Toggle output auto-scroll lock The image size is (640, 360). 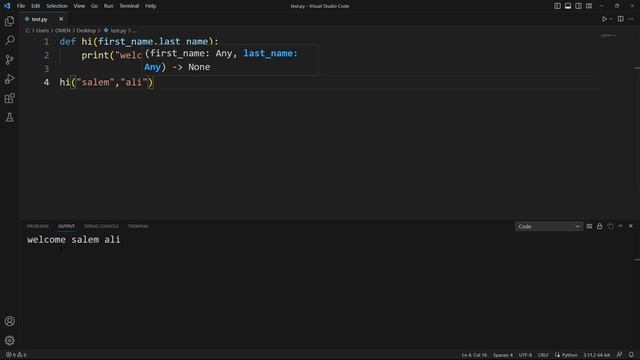(600, 226)
